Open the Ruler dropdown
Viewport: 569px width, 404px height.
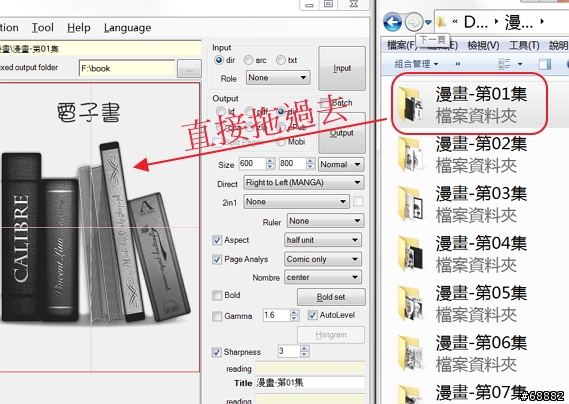coord(325,221)
